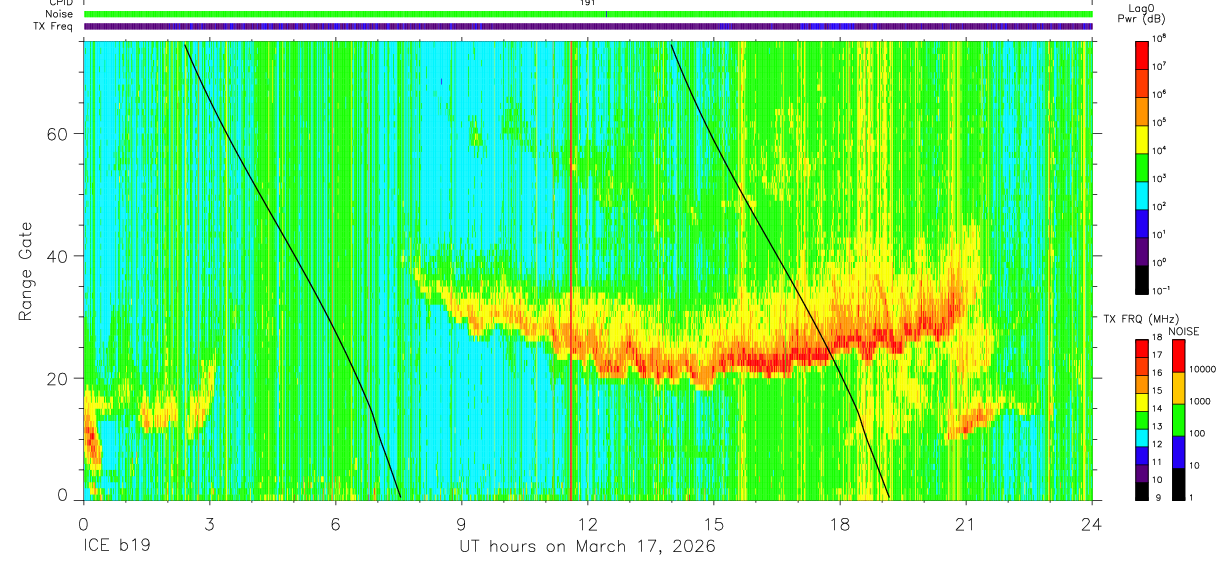
Task: Click the green segment of TX FRQ colorbar
Action: pos(1141,418)
